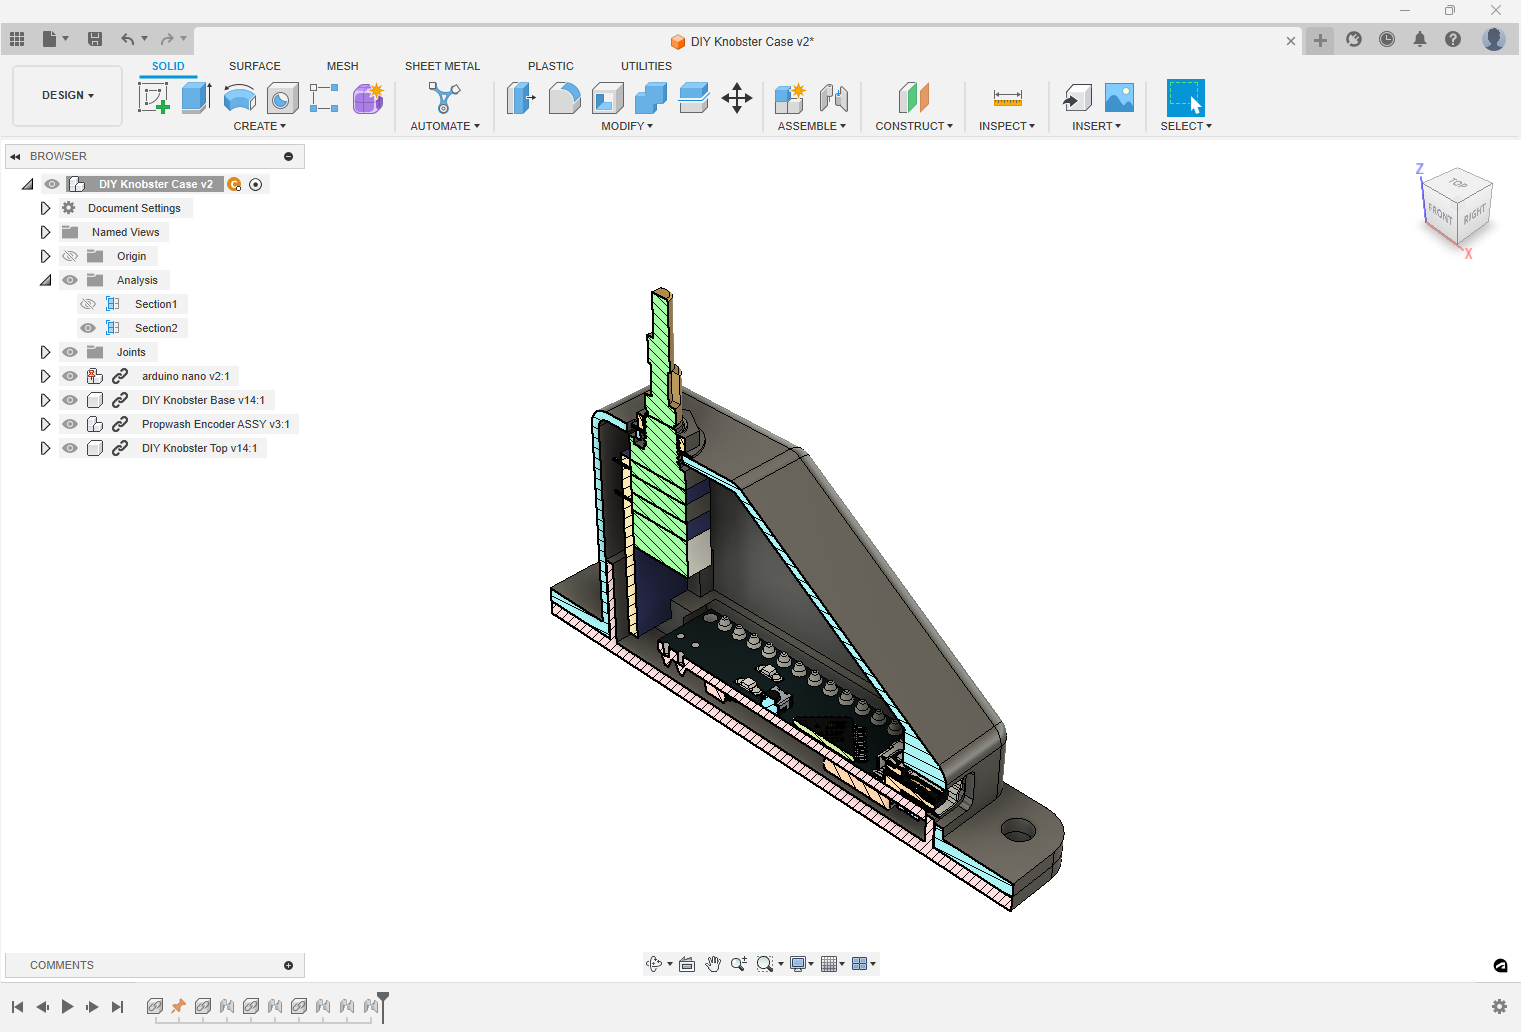The width and height of the screenshot is (1521, 1032).
Task: Open the DESIGN workspace dropdown
Action: coord(66,95)
